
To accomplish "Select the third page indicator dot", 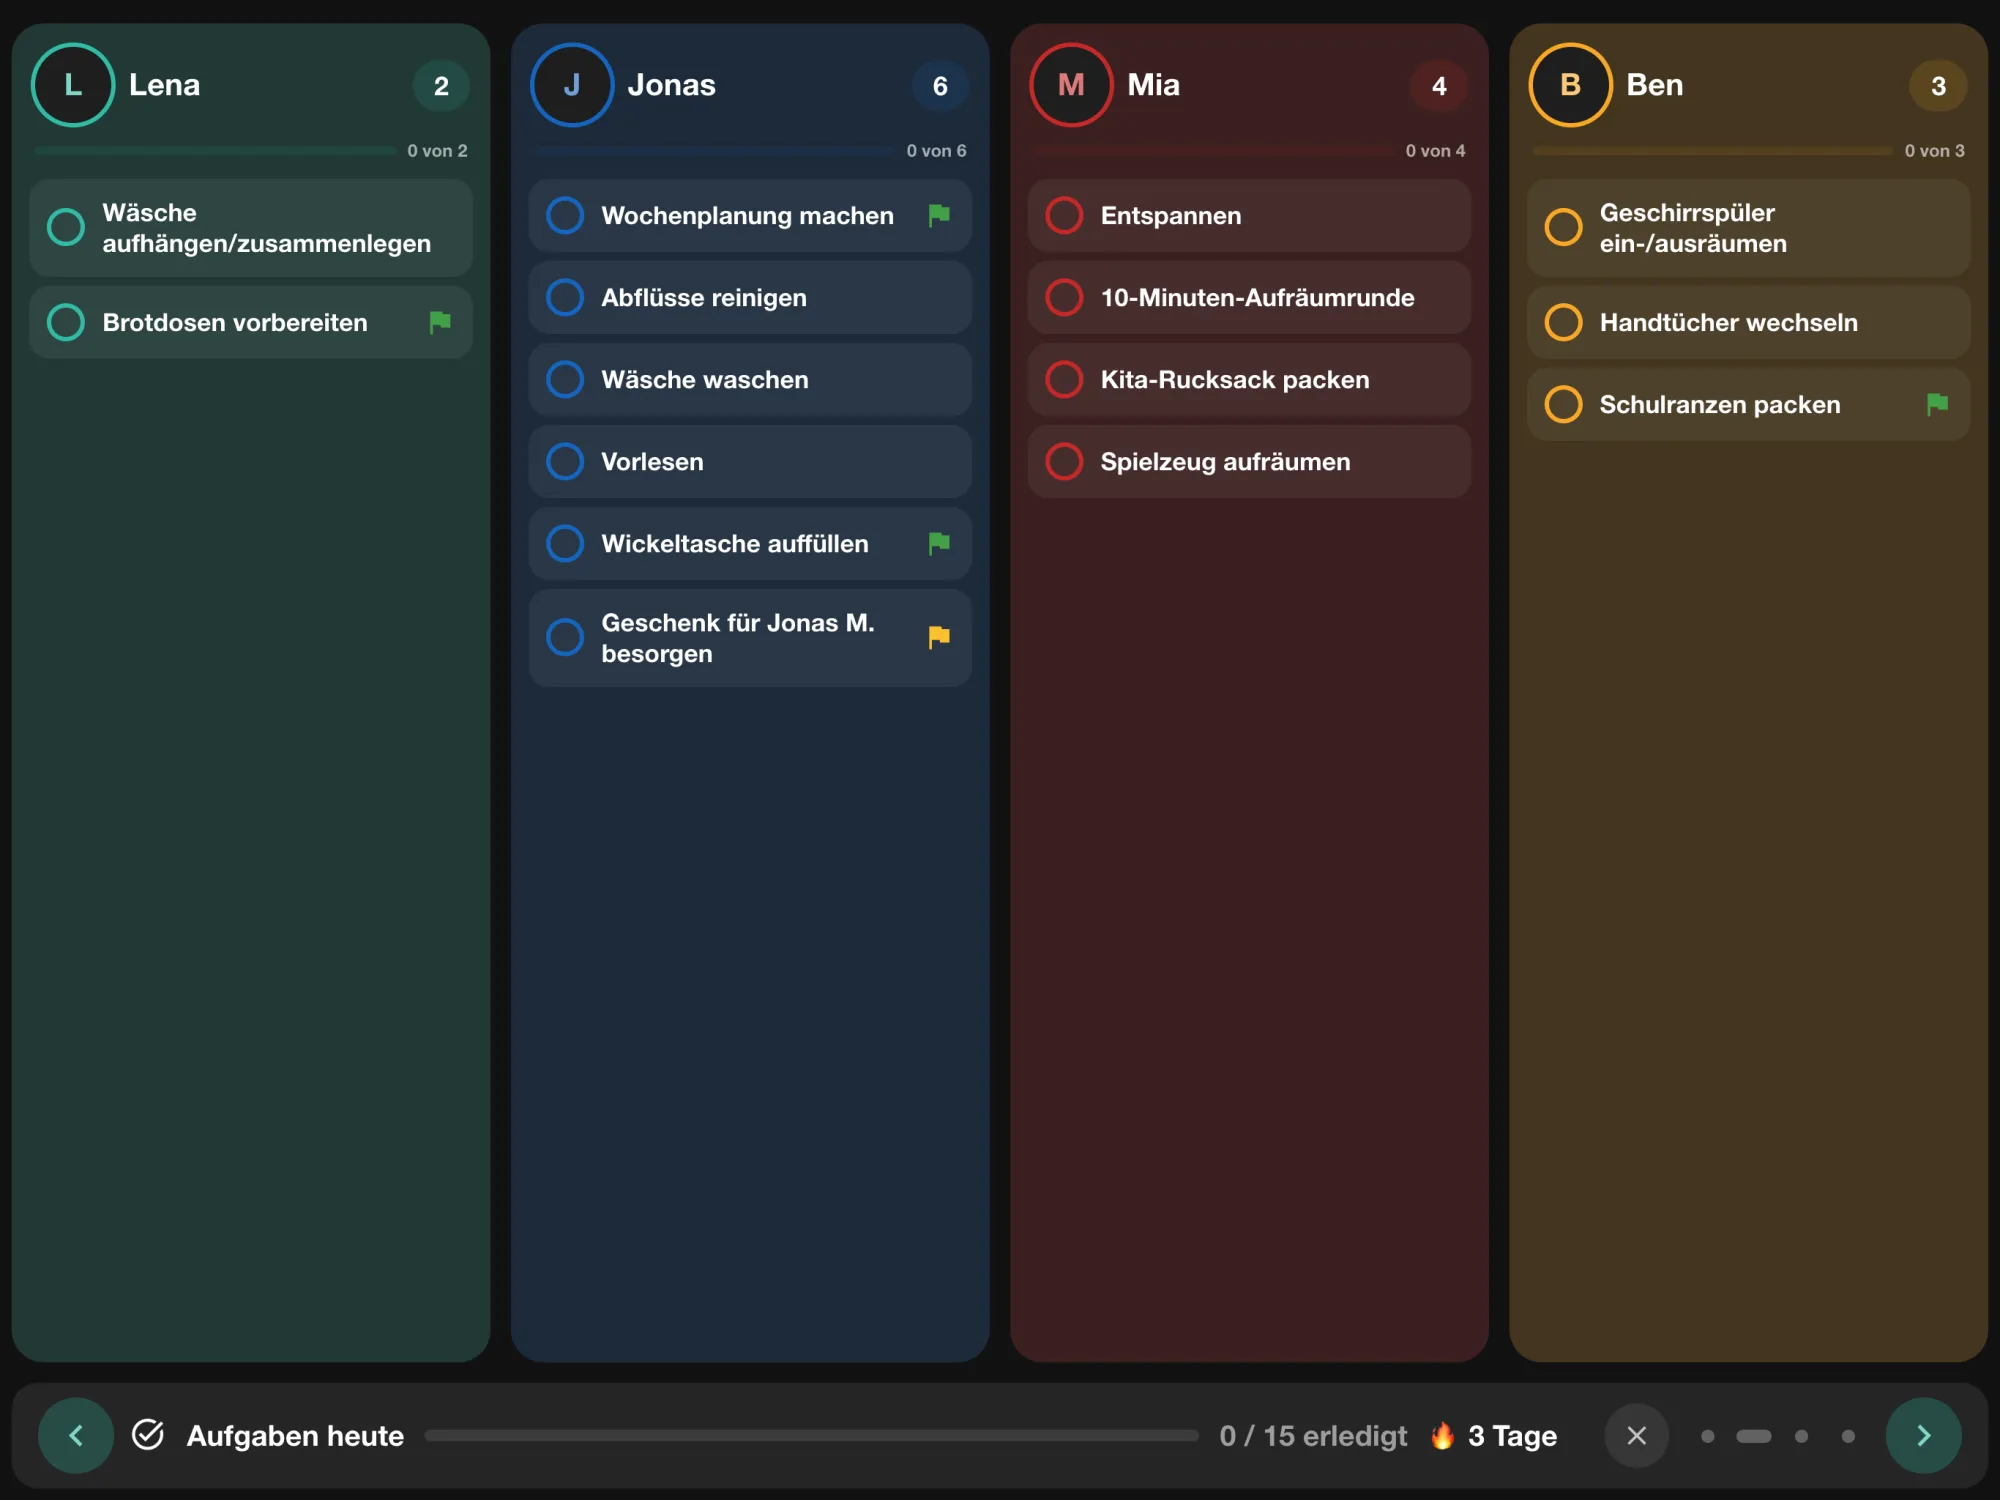I will [1801, 1436].
